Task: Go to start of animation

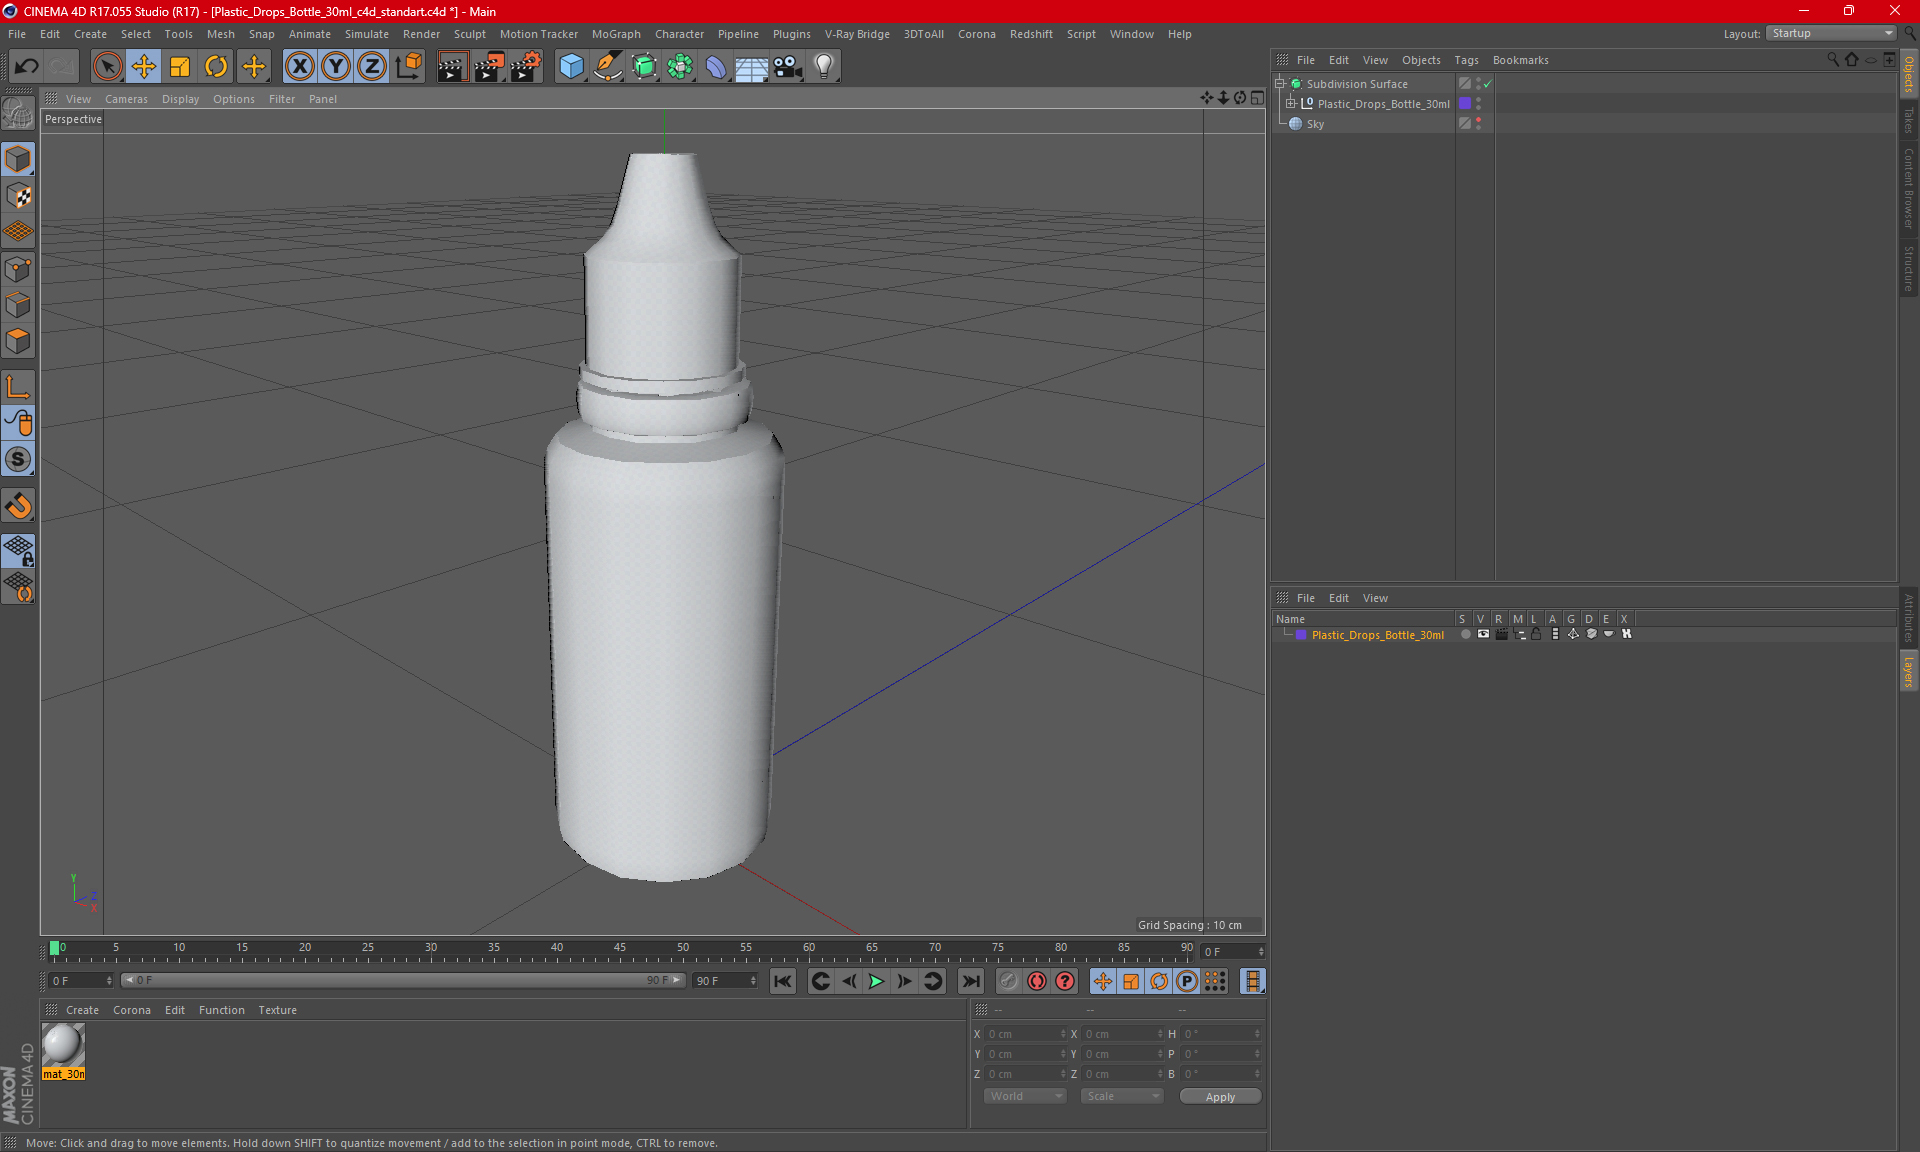Action: (782, 981)
